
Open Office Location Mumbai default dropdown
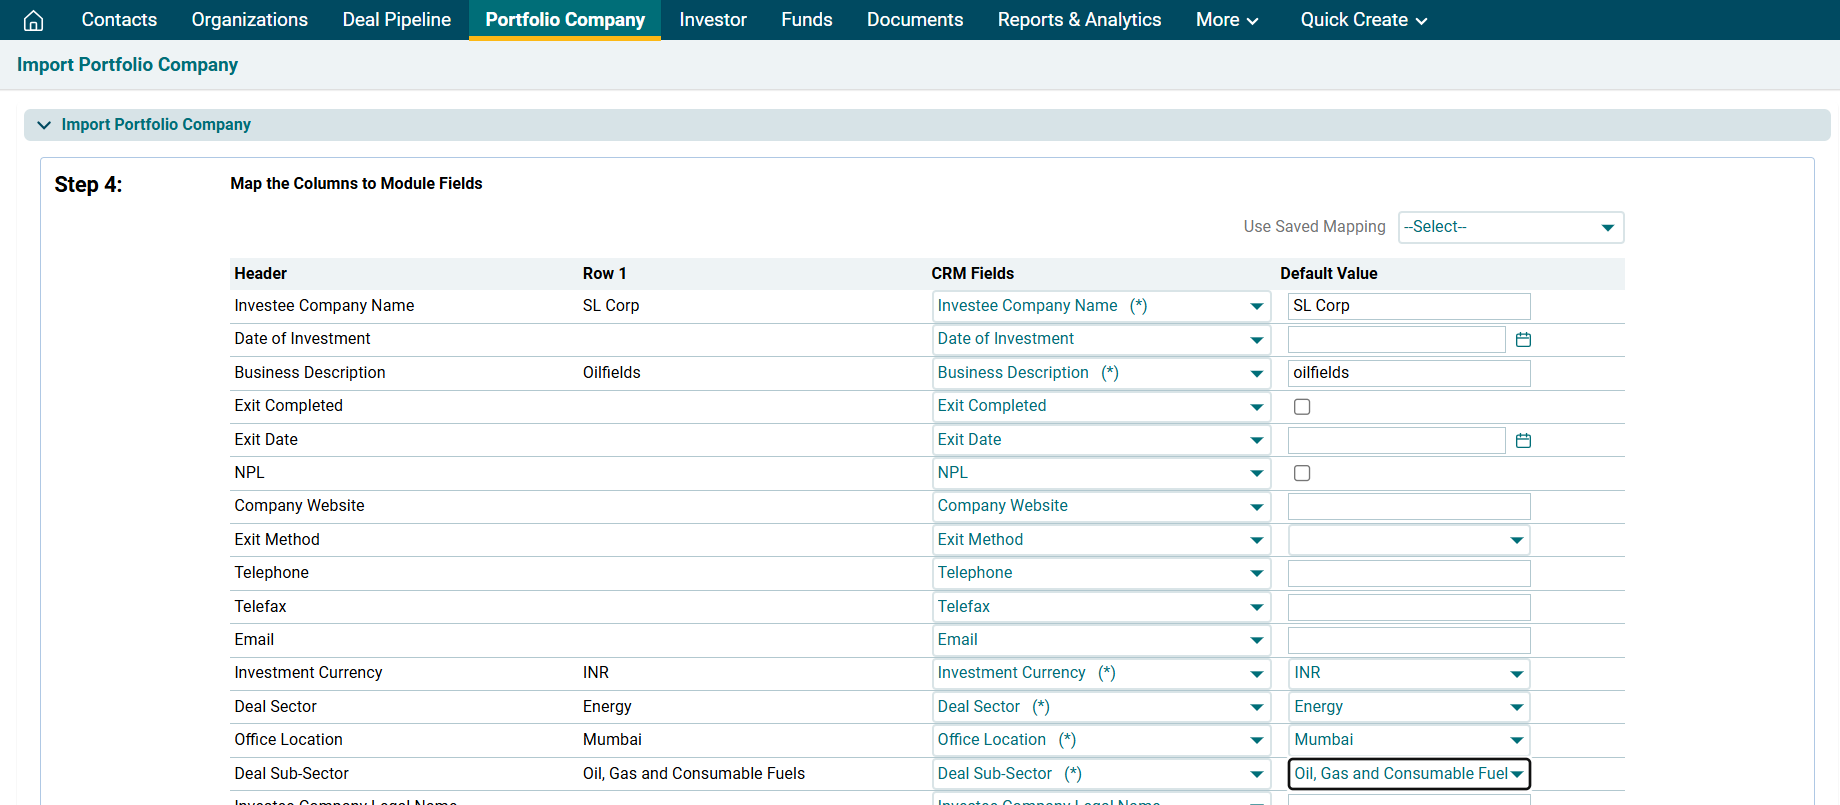(1408, 740)
